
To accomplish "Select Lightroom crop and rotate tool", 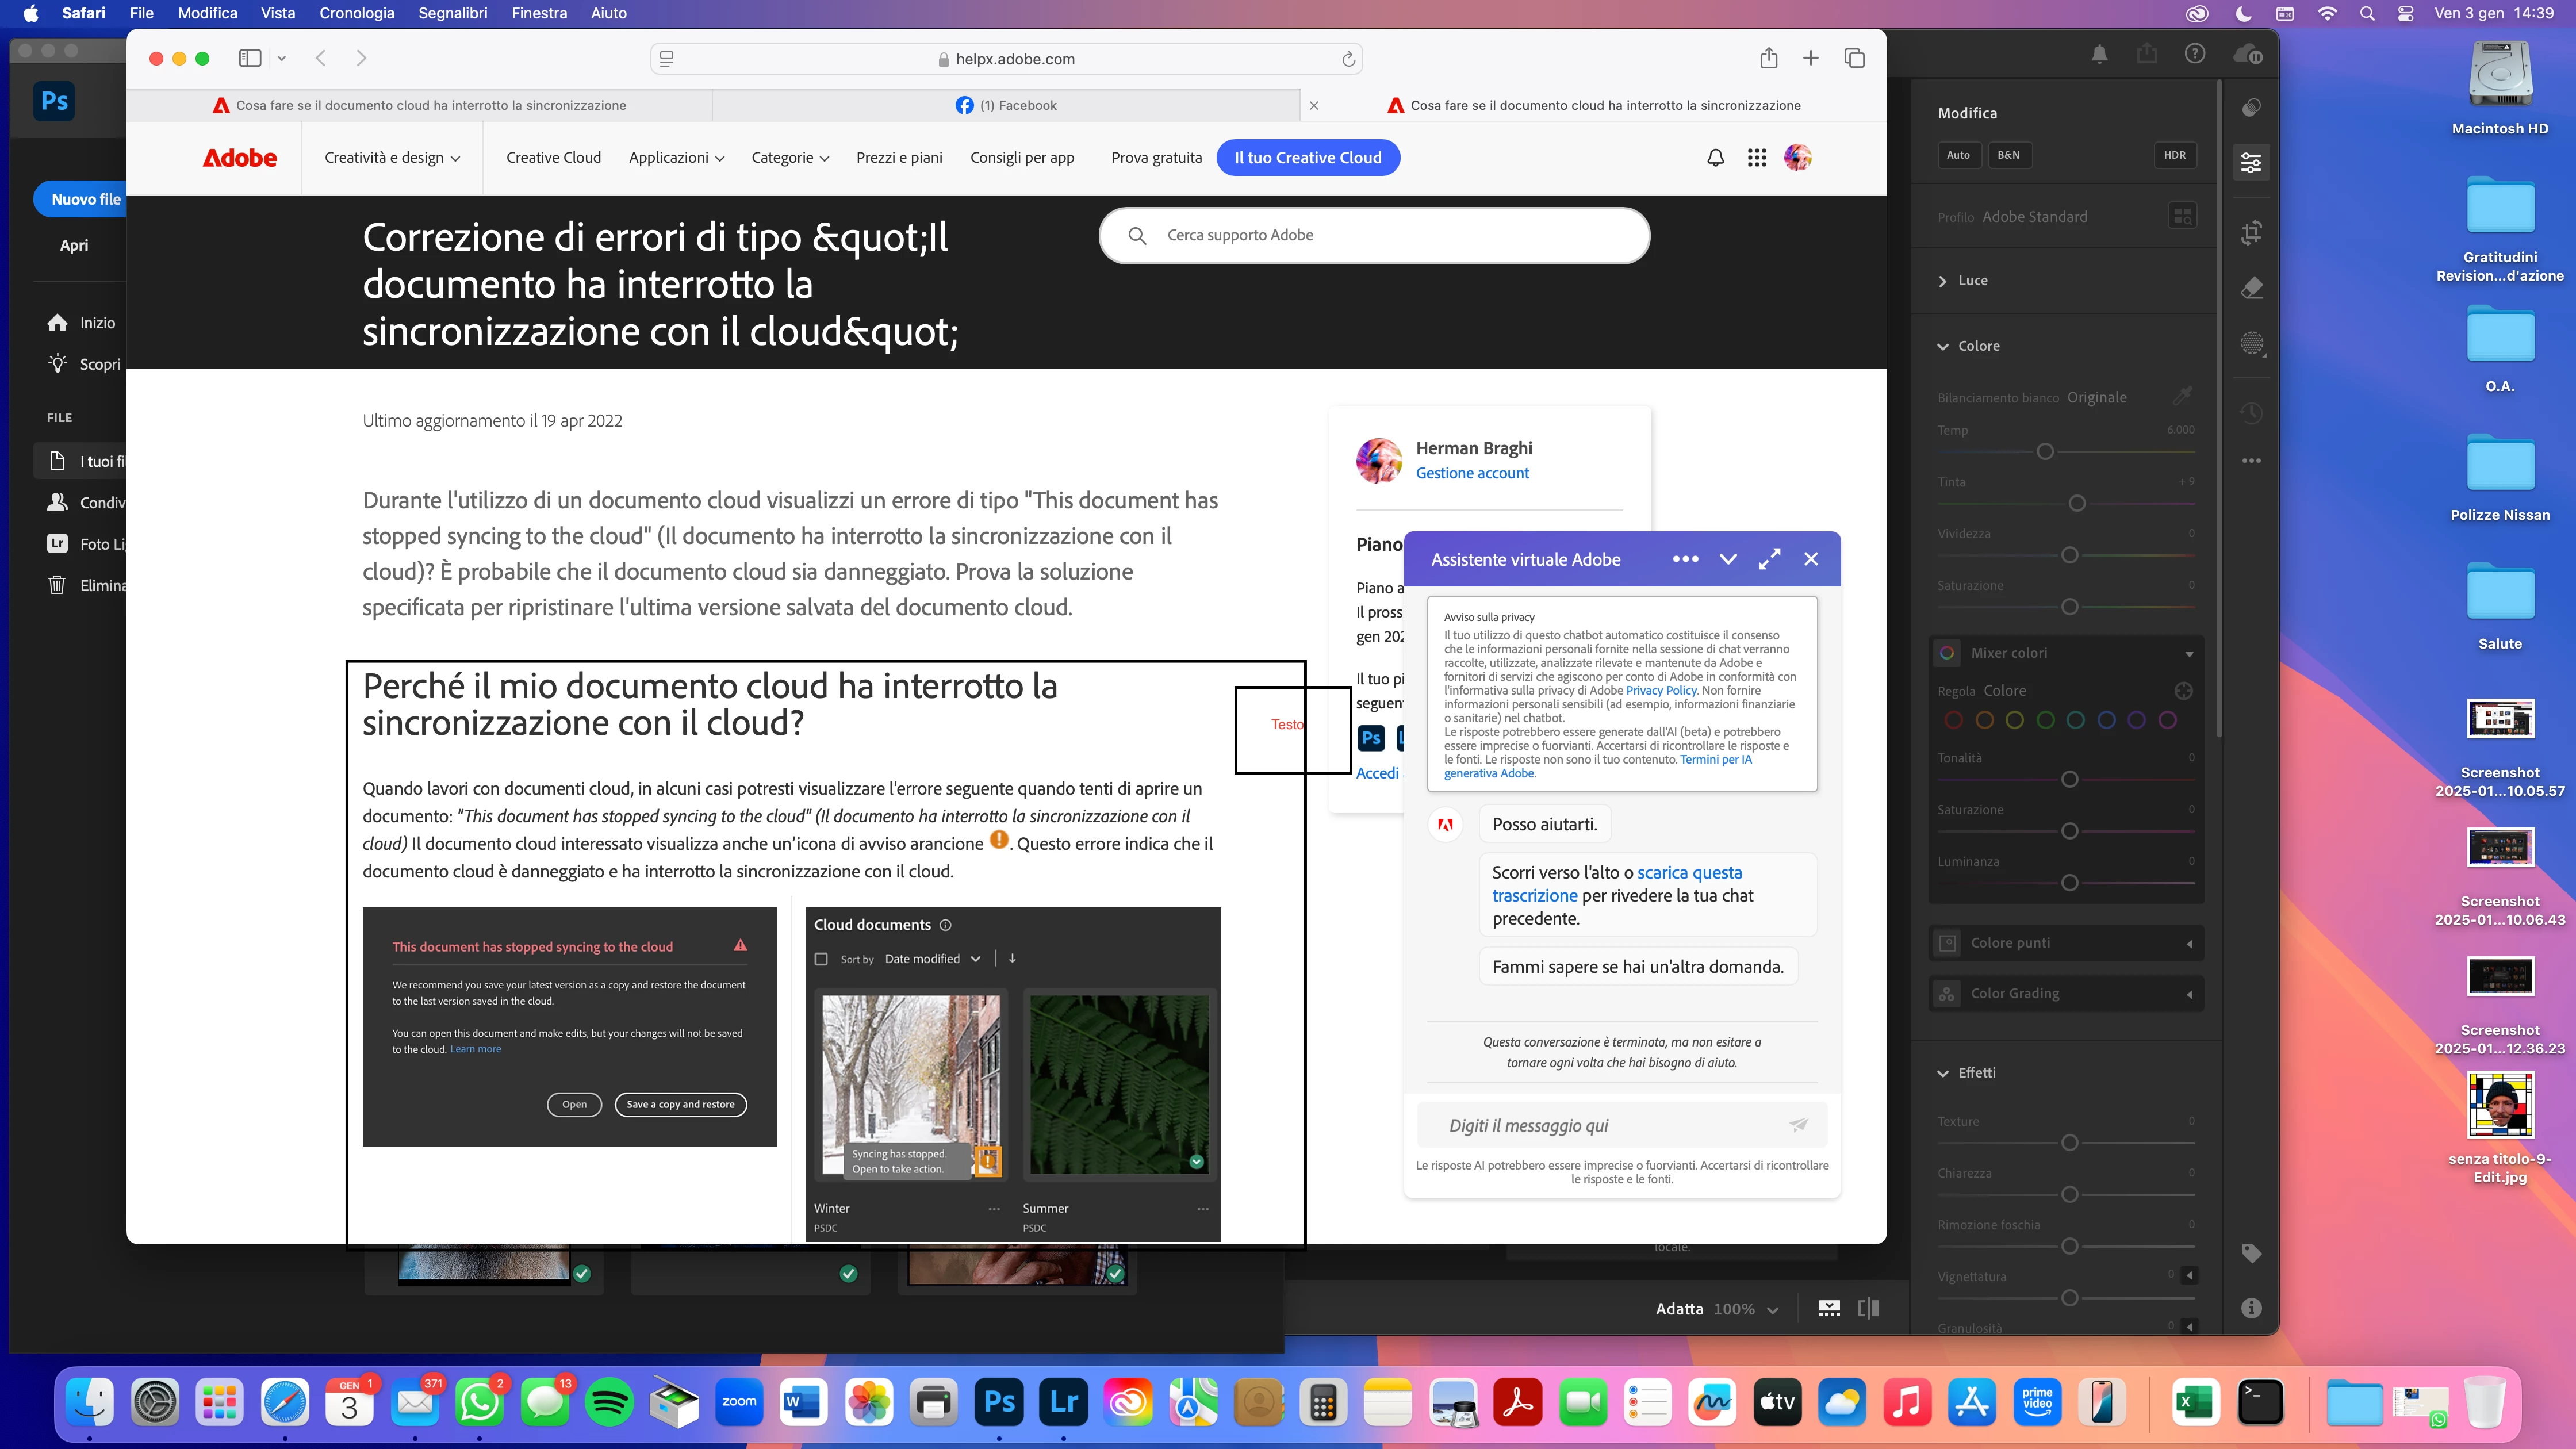I will click(2251, 233).
